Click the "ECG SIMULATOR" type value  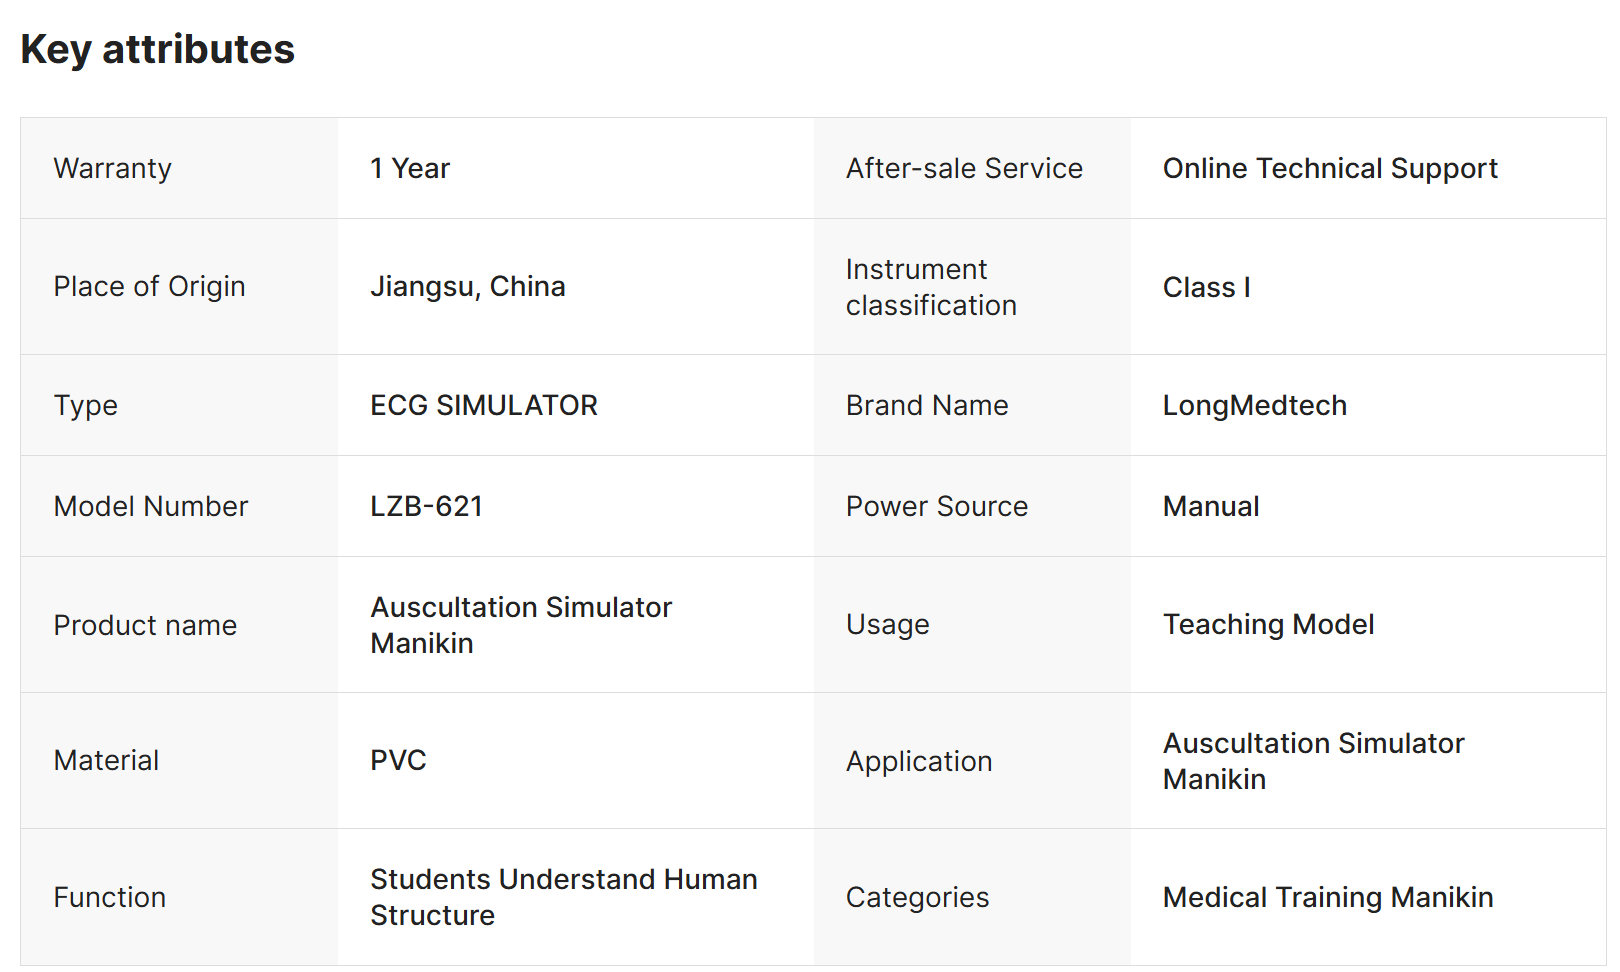(x=483, y=405)
